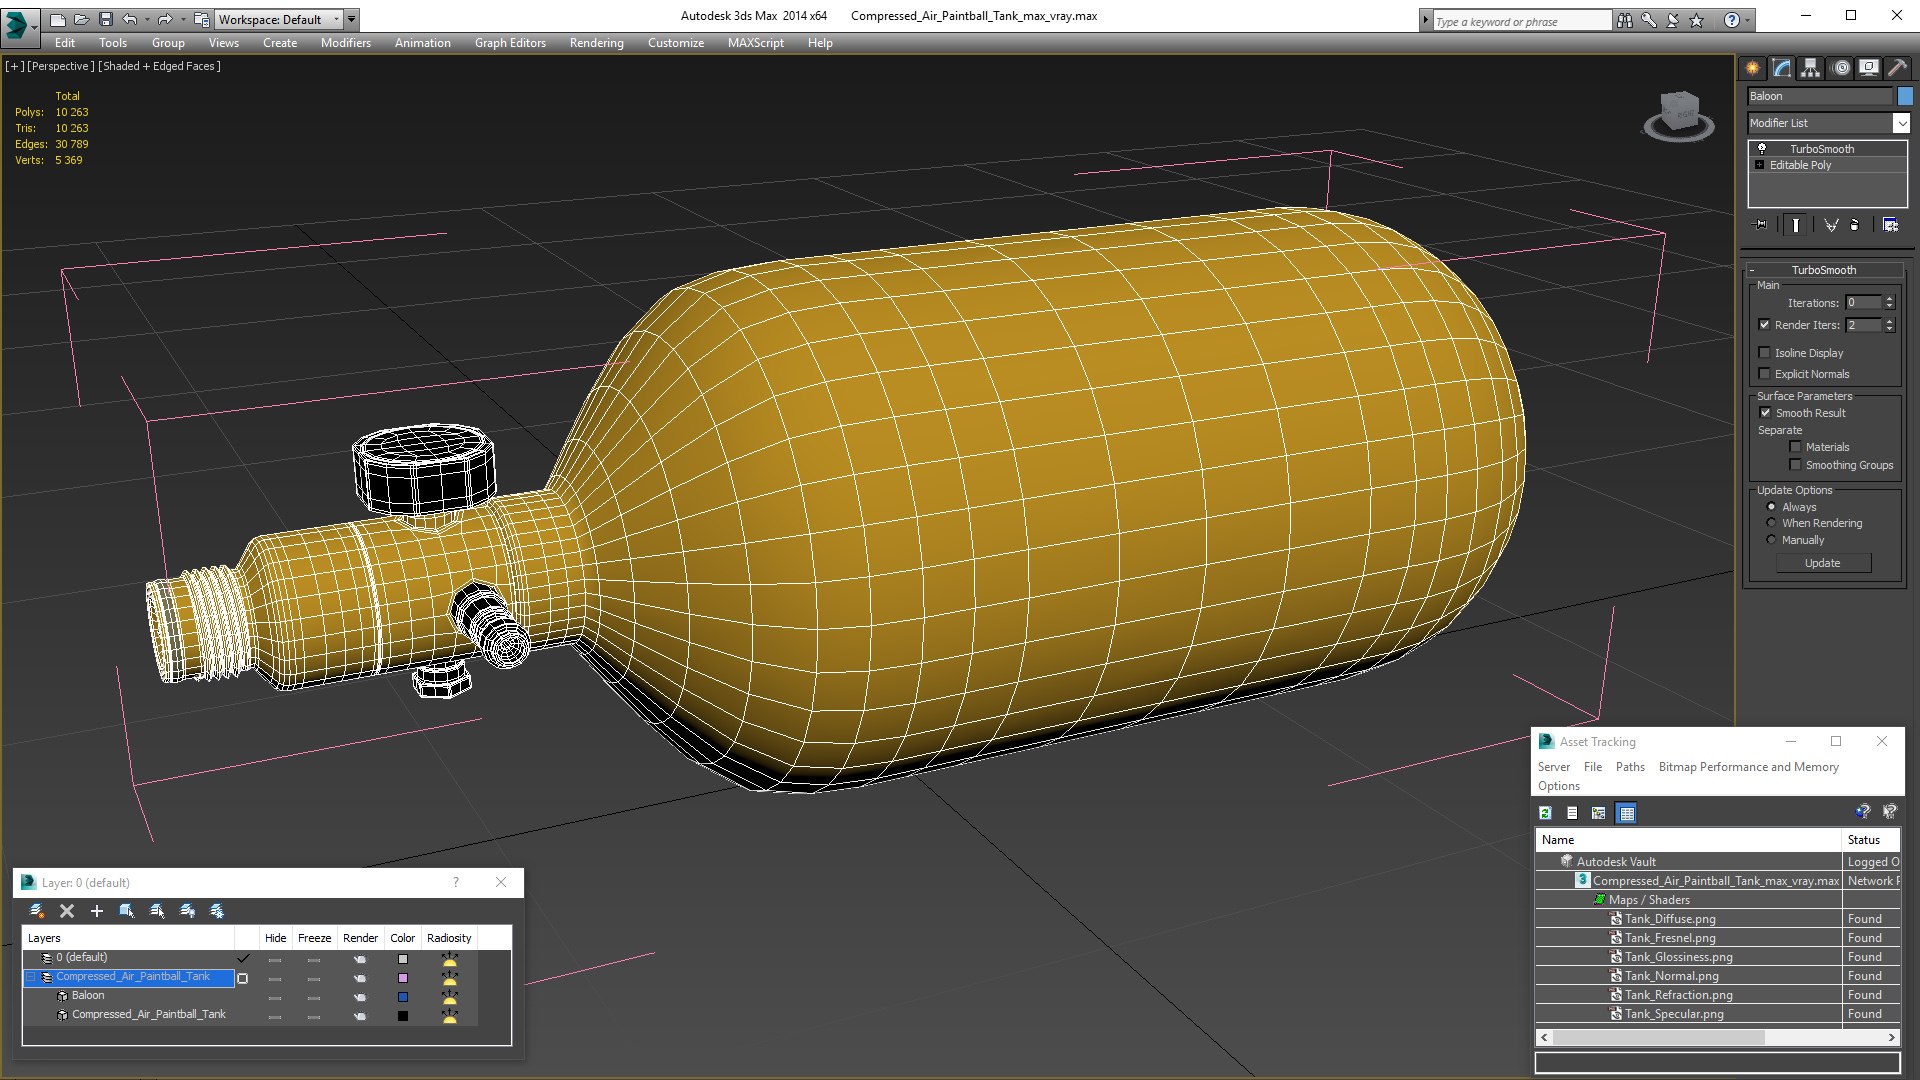Open the Modifier List dropdown
The image size is (1920, 1080).
pos(1901,123)
